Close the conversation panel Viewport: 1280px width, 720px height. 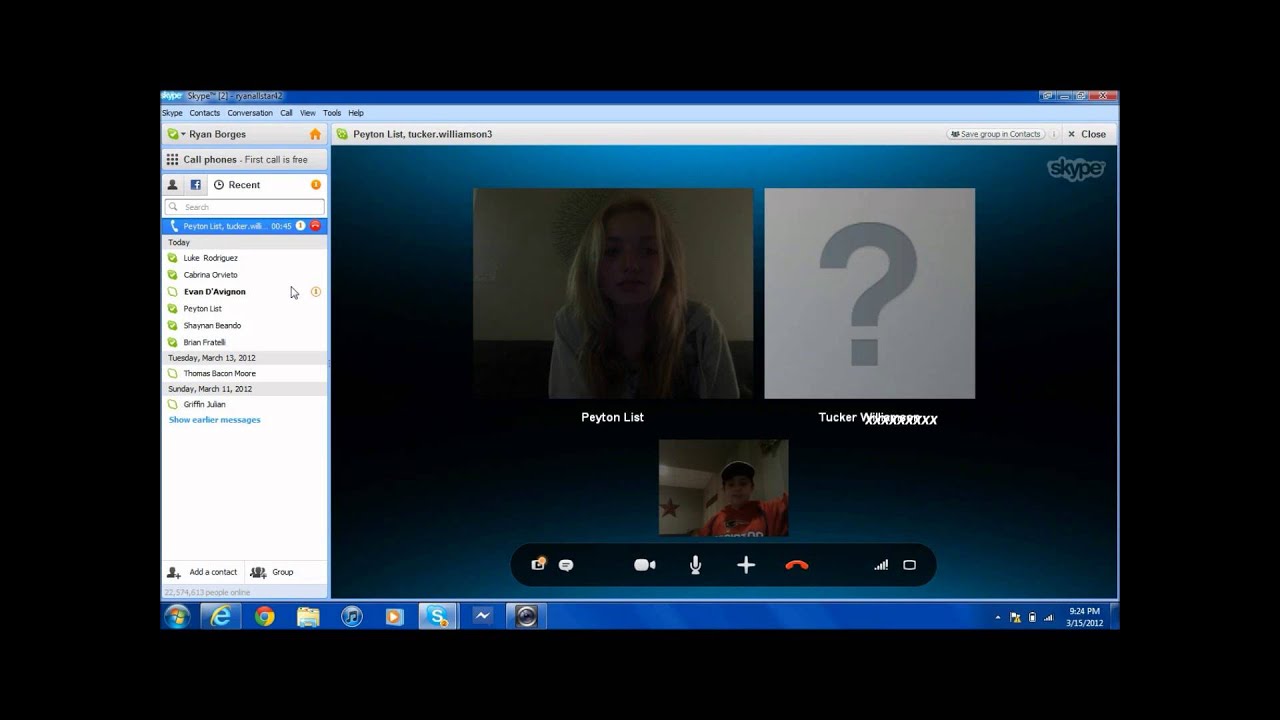(x=1087, y=134)
